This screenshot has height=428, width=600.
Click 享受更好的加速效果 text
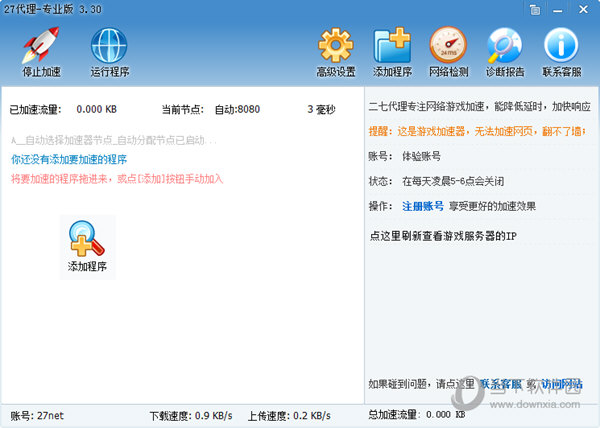(492, 207)
